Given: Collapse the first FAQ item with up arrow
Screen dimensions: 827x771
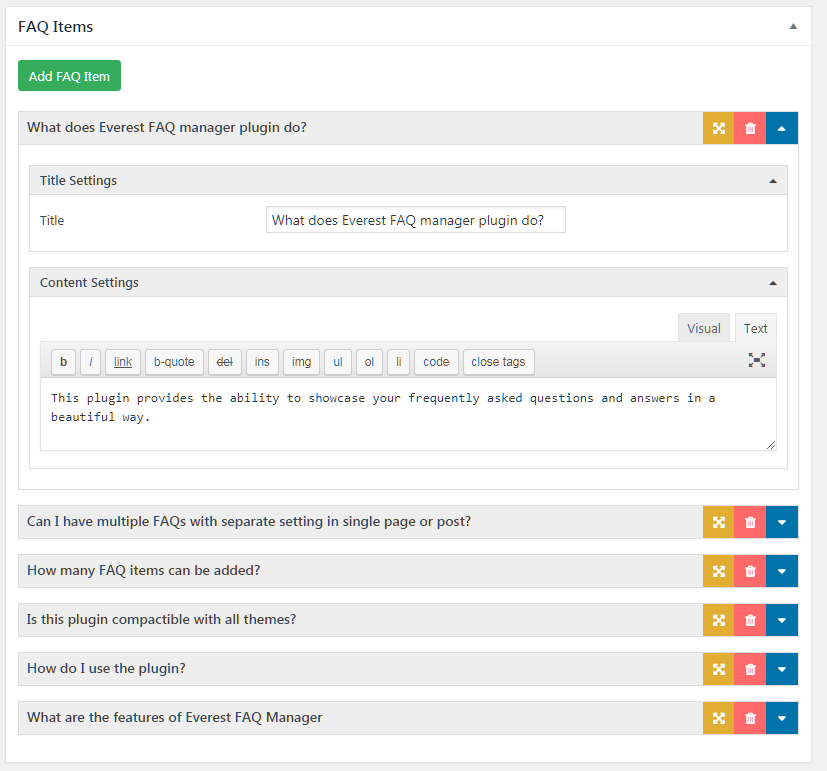Looking at the screenshot, I should pyautogui.click(x=782, y=128).
